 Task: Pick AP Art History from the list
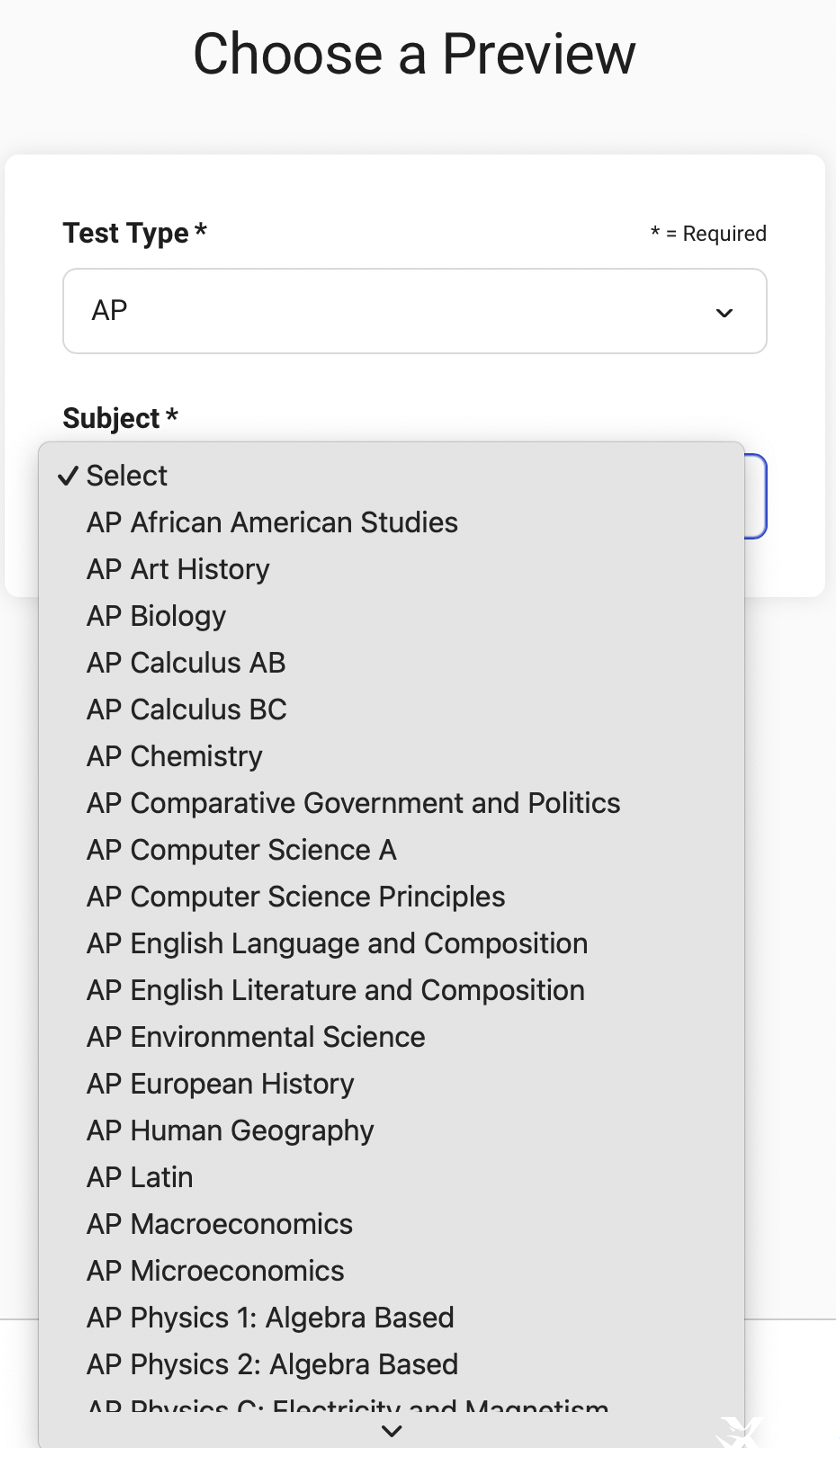coord(391,570)
